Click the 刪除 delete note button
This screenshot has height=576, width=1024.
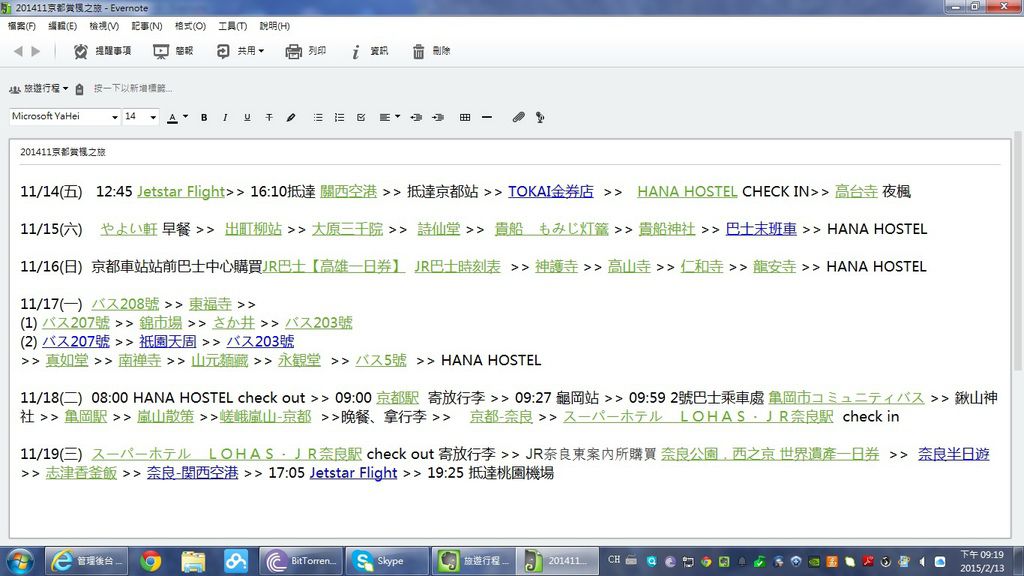(x=435, y=51)
